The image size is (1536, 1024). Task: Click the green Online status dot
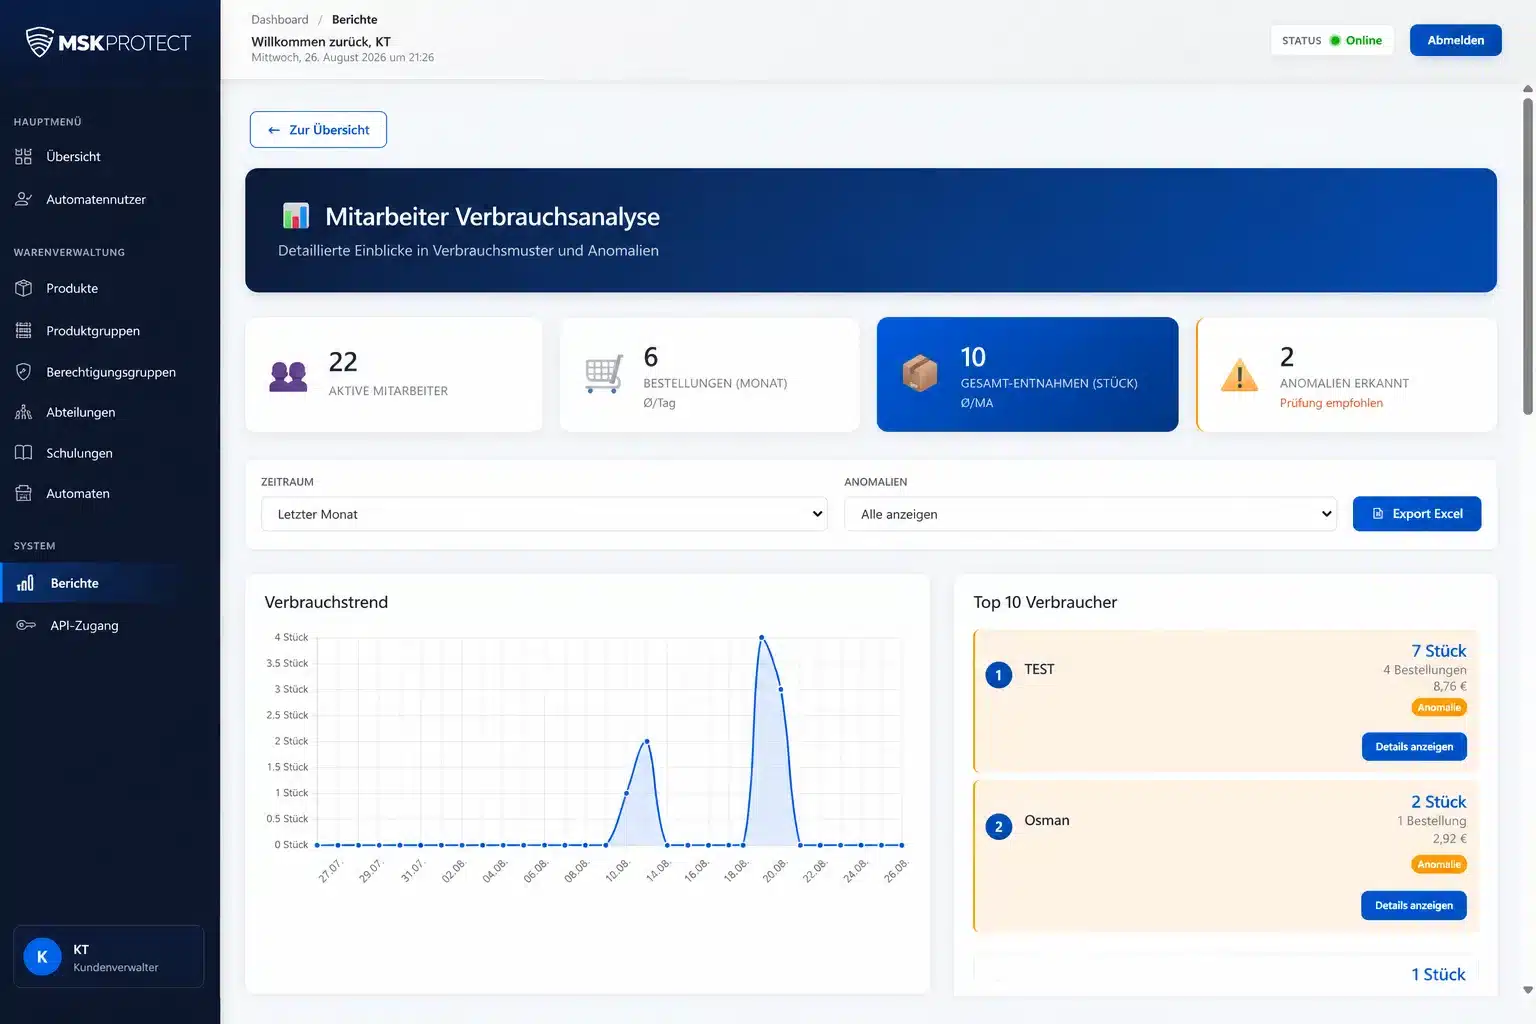point(1335,41)
